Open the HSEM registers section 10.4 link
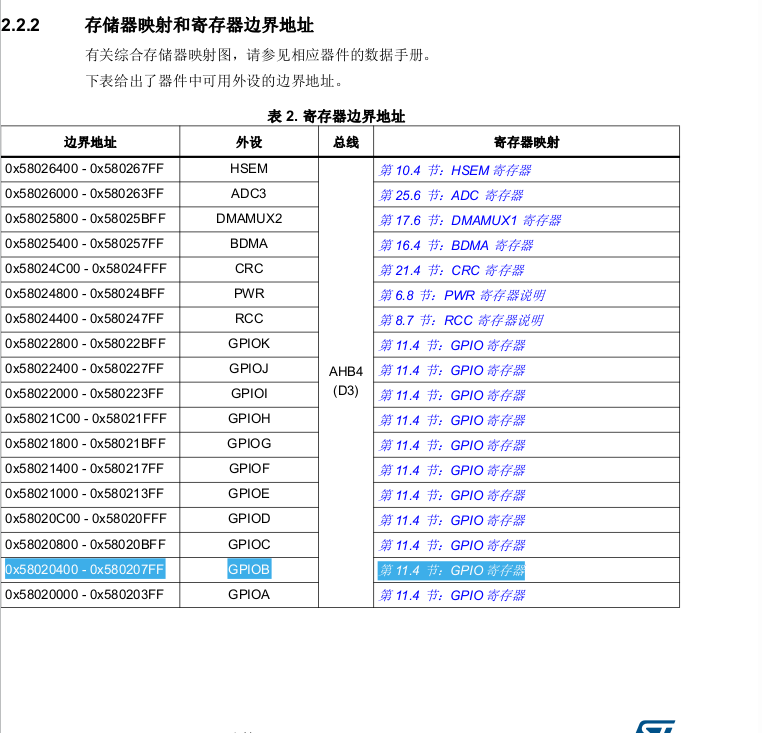 [x=455, y=171]
